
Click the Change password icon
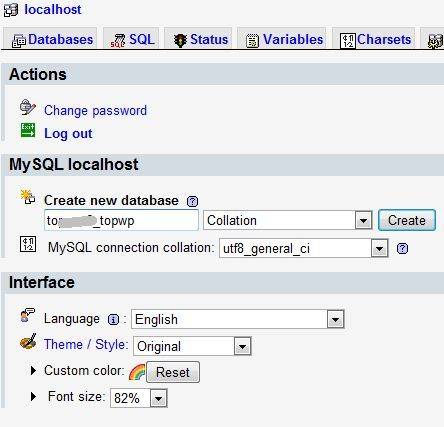click(28, 107)
